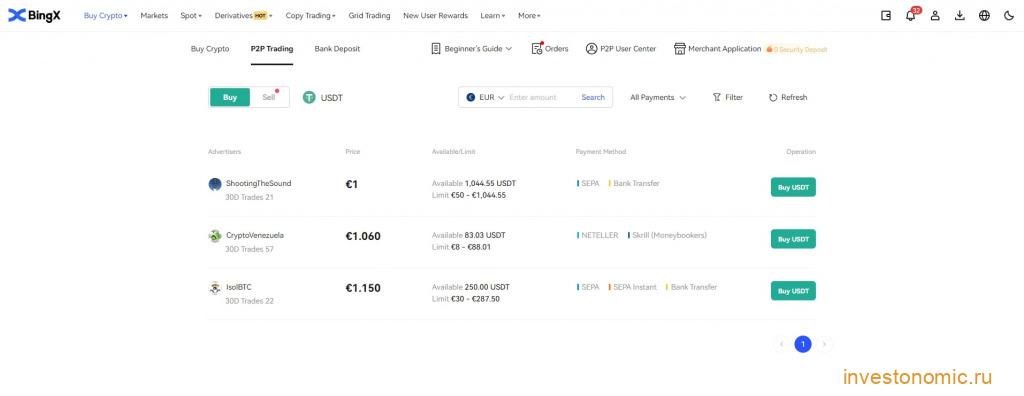Viewport: 1024px width, 396px height.
Task: Click price €1.150
Action: point(363,288)
